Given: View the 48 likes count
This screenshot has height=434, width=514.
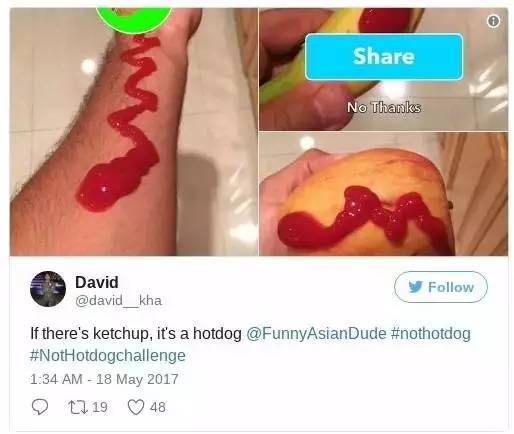Looking at the screenshot, I should 158,407.
